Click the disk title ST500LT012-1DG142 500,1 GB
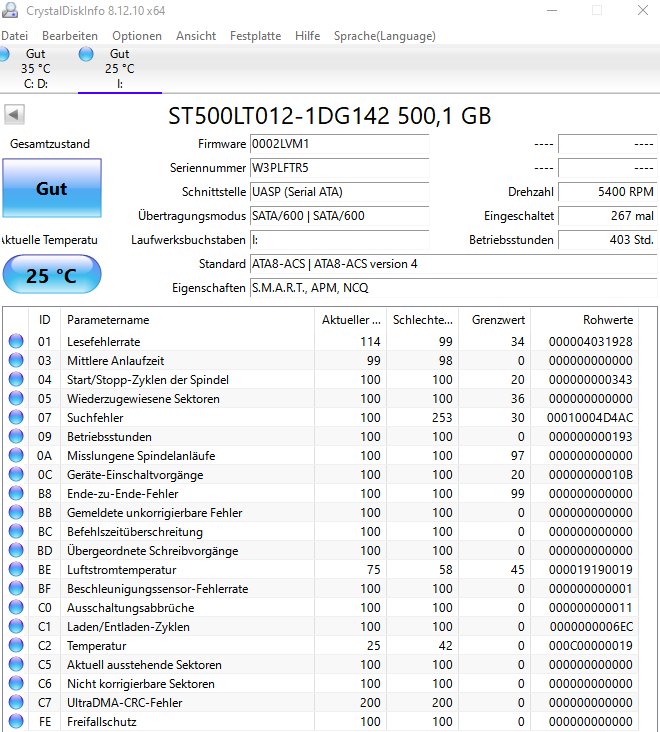 330,116
